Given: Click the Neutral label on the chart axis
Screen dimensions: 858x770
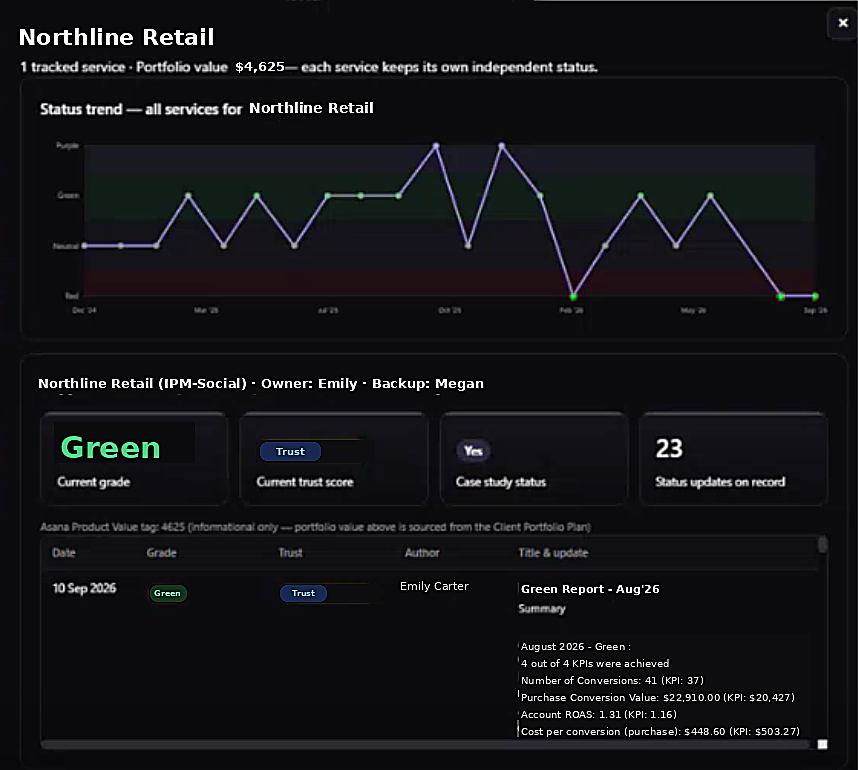Looking at the screenshot, I should pos(66,246).
